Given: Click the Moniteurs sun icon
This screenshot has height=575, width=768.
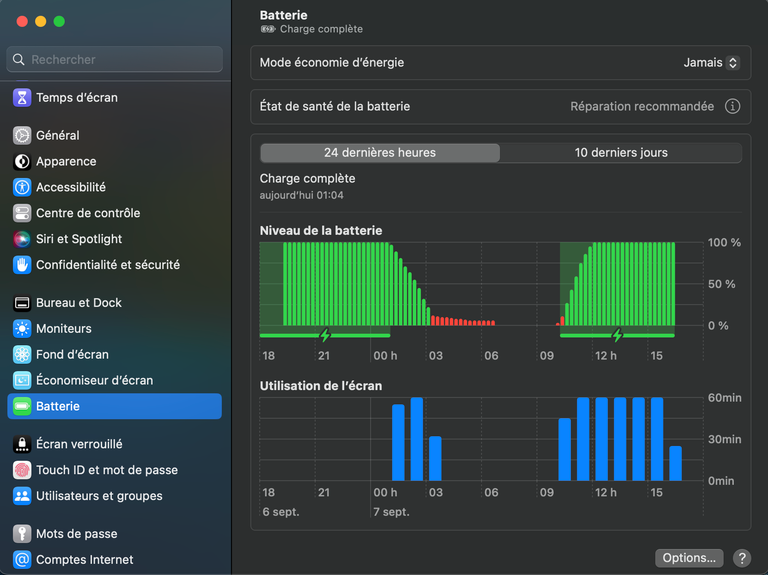Looking at the screenshot, I should click(x=22, y=329).
